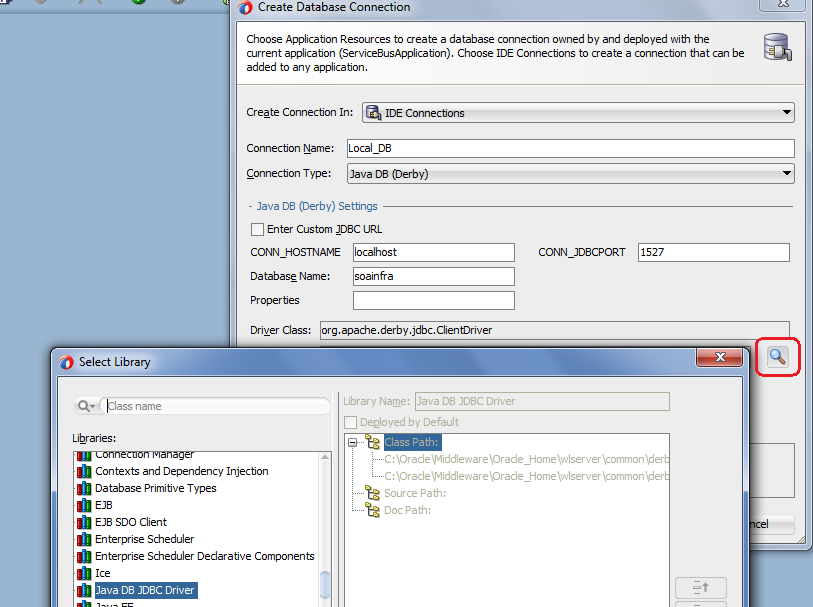This screenshot has width=813, height=607.
Task: Click the database connection wizard icon
Action: (x=777, y=47)
